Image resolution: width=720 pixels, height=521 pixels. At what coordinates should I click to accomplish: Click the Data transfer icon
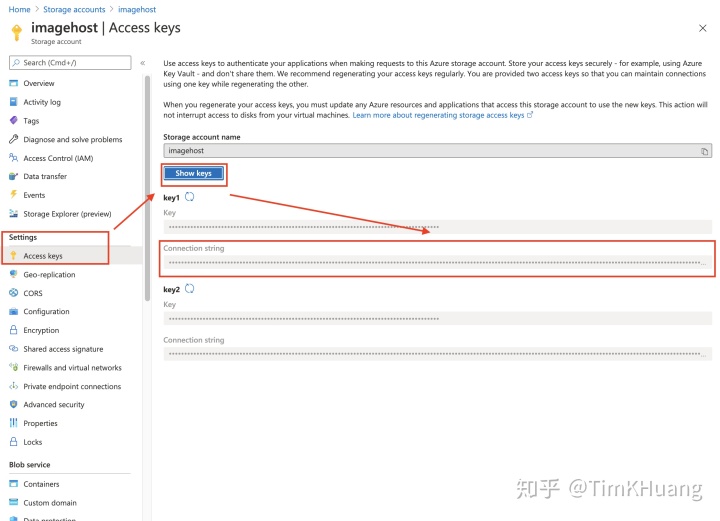click(x=14, y=176)
